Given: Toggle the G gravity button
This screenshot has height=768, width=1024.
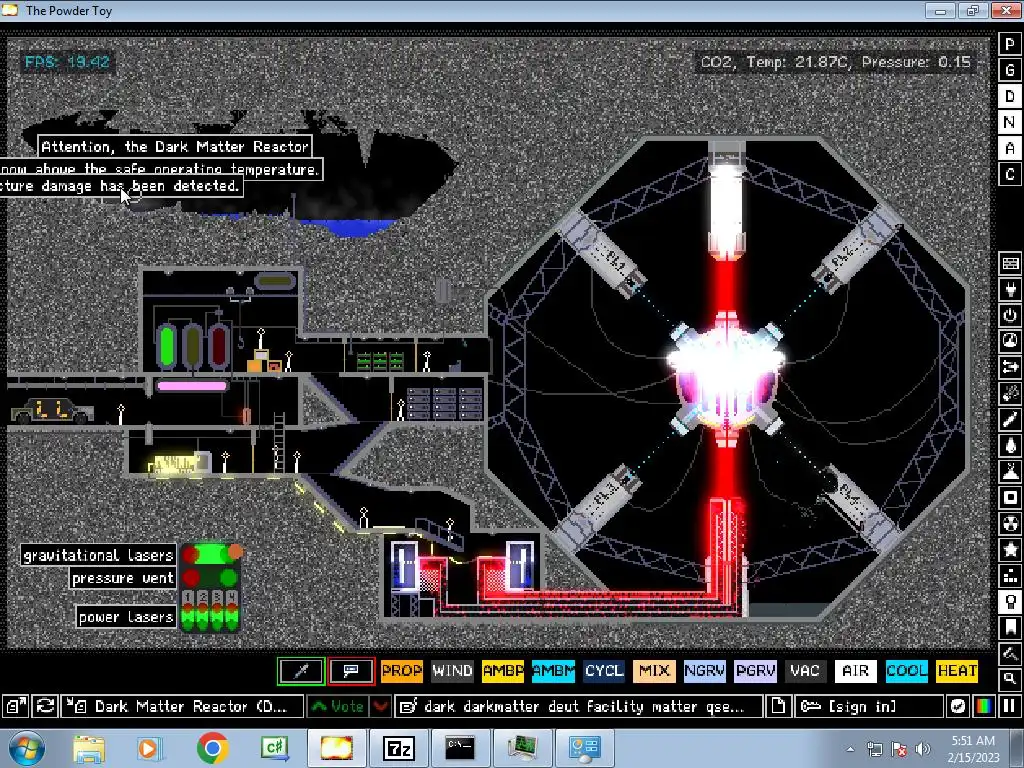Looking at the screenshot, I should point(1010,70).
